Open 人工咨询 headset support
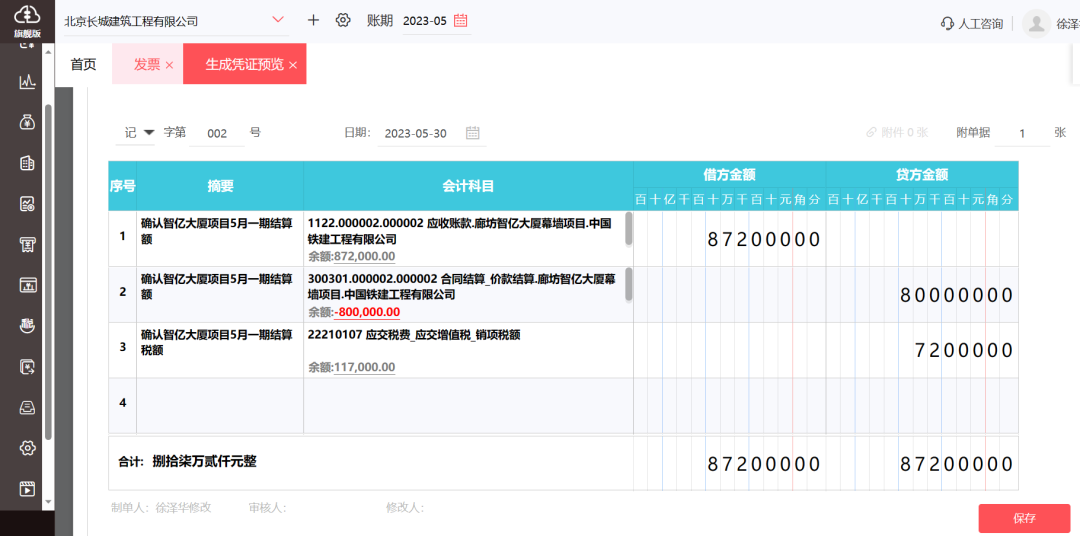The height and width of the screenshot is (536, 1080). [x=971, y=23]
